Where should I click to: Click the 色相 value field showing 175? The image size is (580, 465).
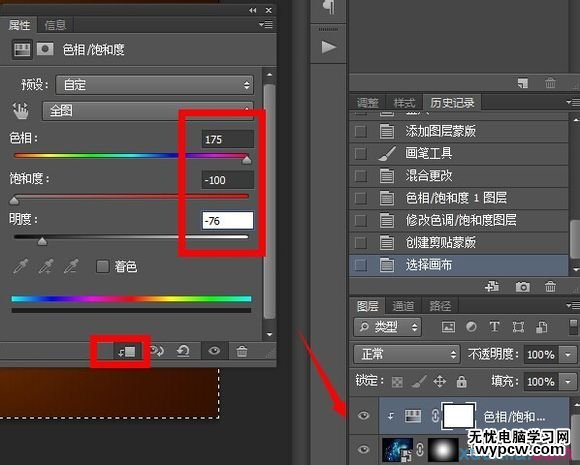[227, 139]
